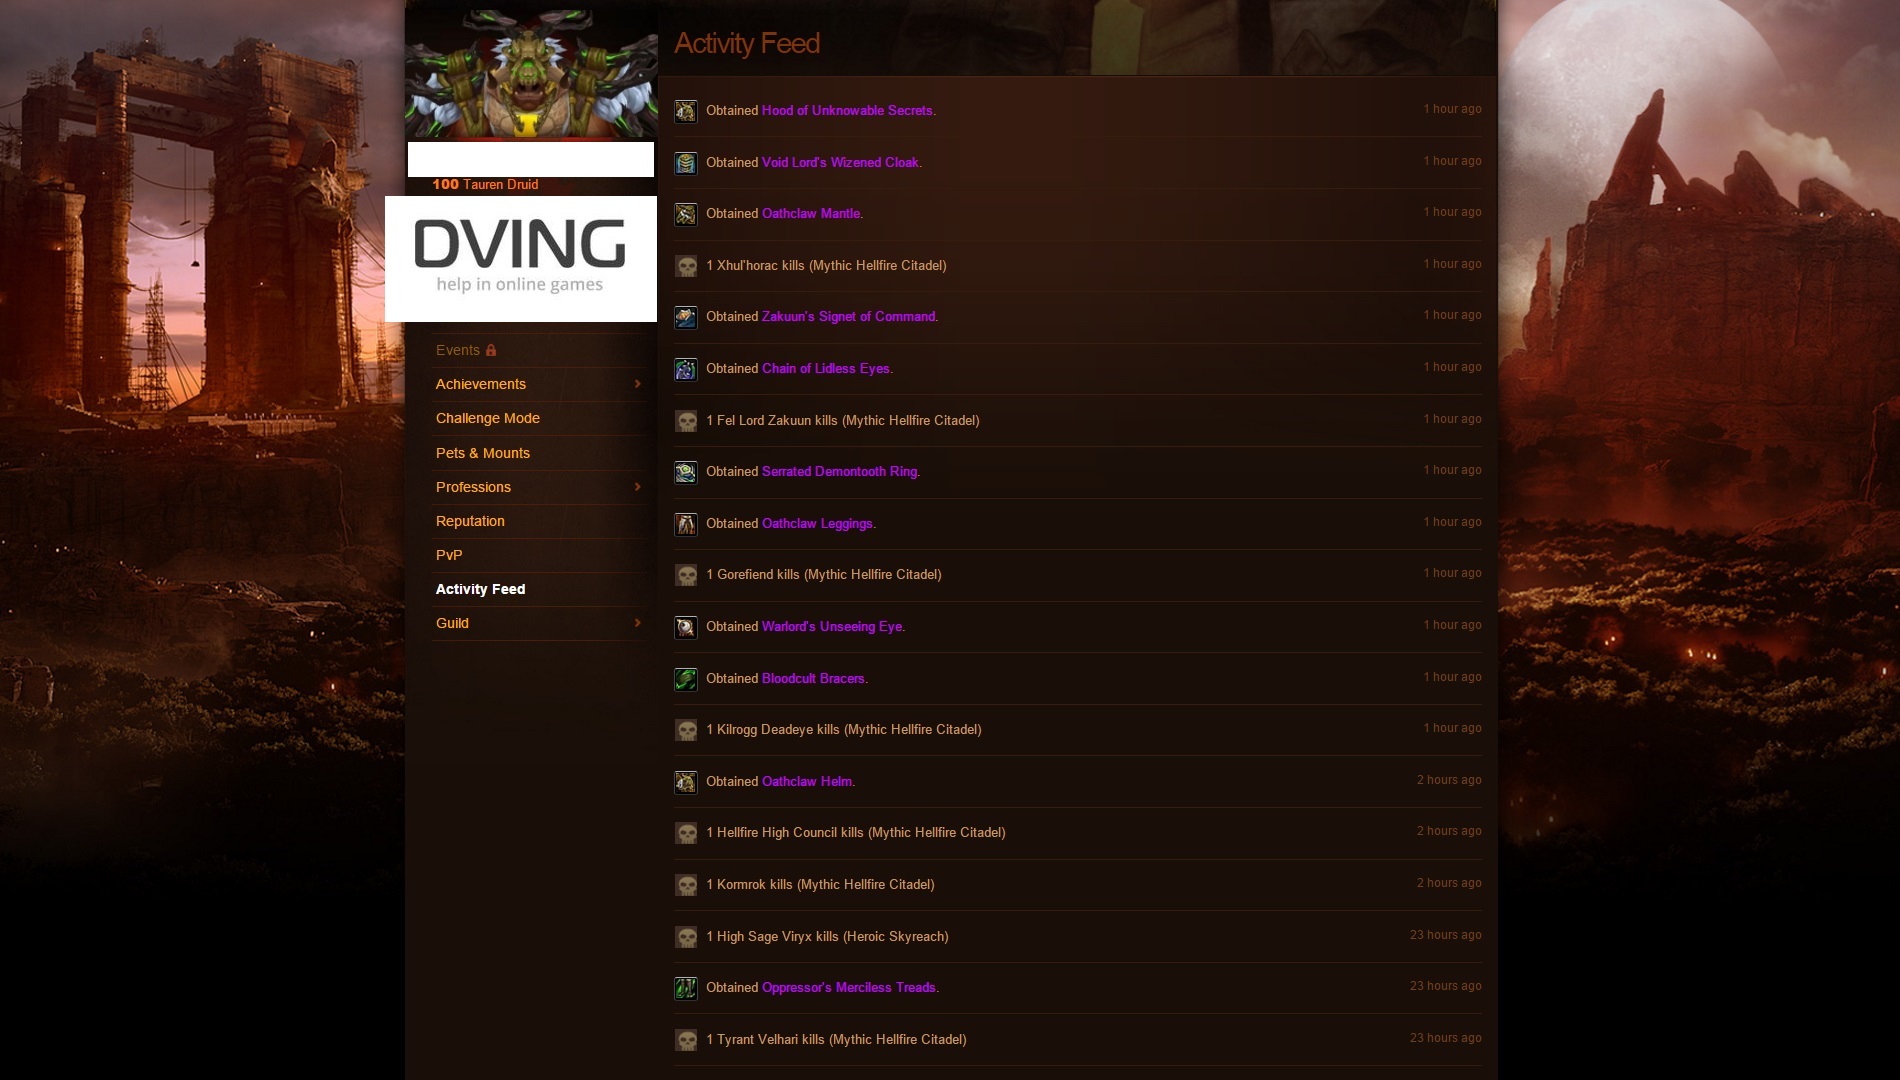Click the skull icon beside Xhul'horac kills
The height and width of the screenshot is (1080, 1900).
pos(685,266)
